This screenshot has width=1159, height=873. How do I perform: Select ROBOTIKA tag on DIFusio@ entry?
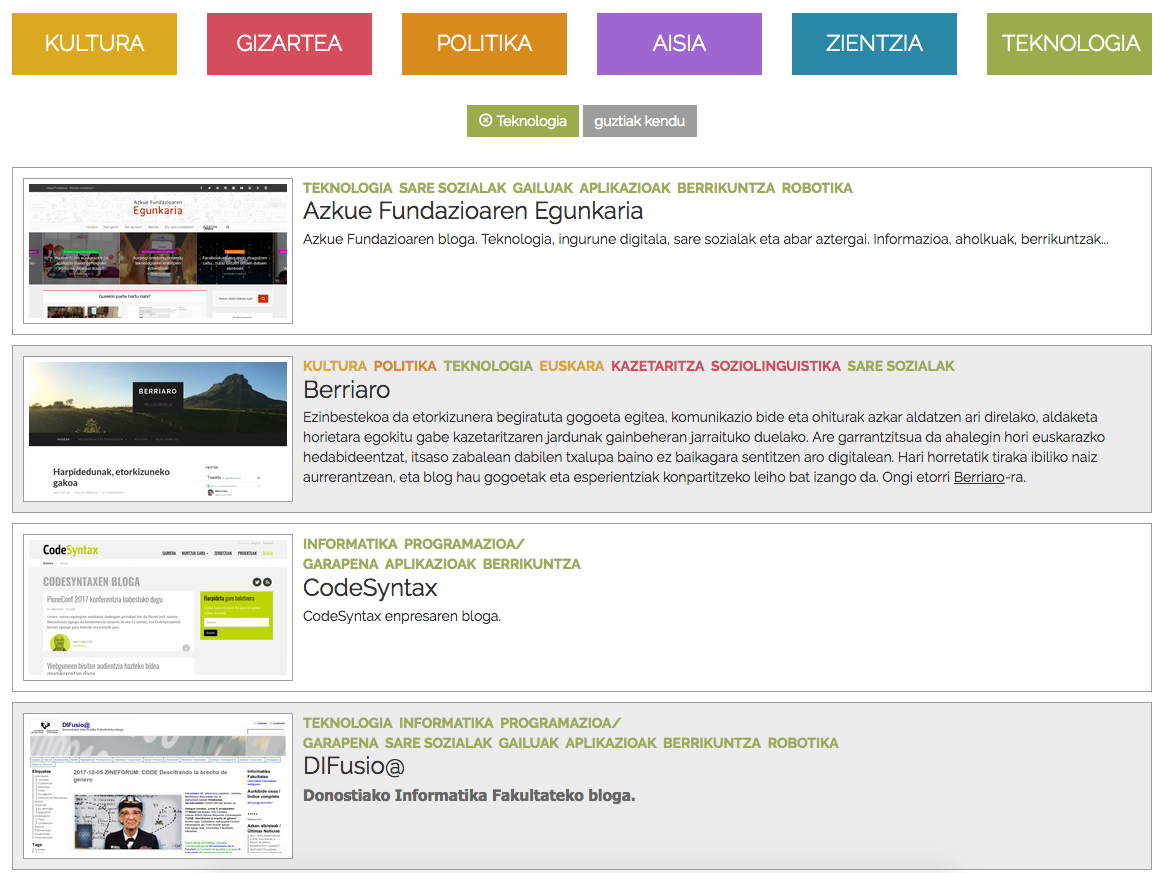click(803, 743)
